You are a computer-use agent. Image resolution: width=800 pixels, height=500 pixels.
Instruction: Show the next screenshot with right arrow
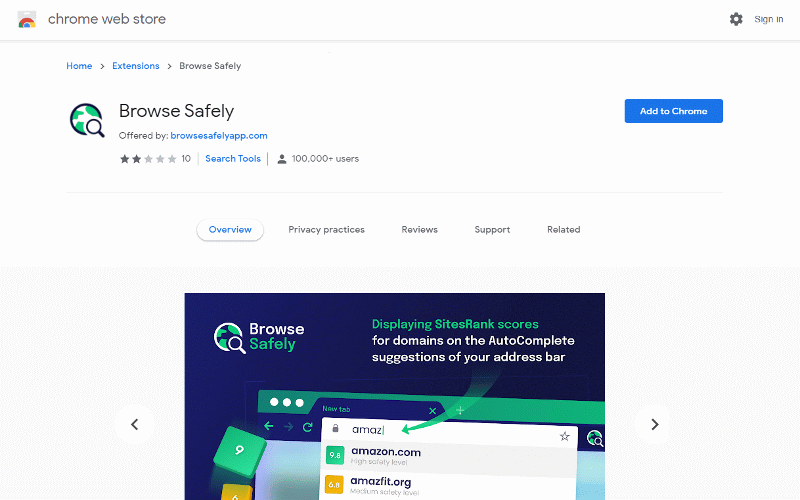[654, 424]
